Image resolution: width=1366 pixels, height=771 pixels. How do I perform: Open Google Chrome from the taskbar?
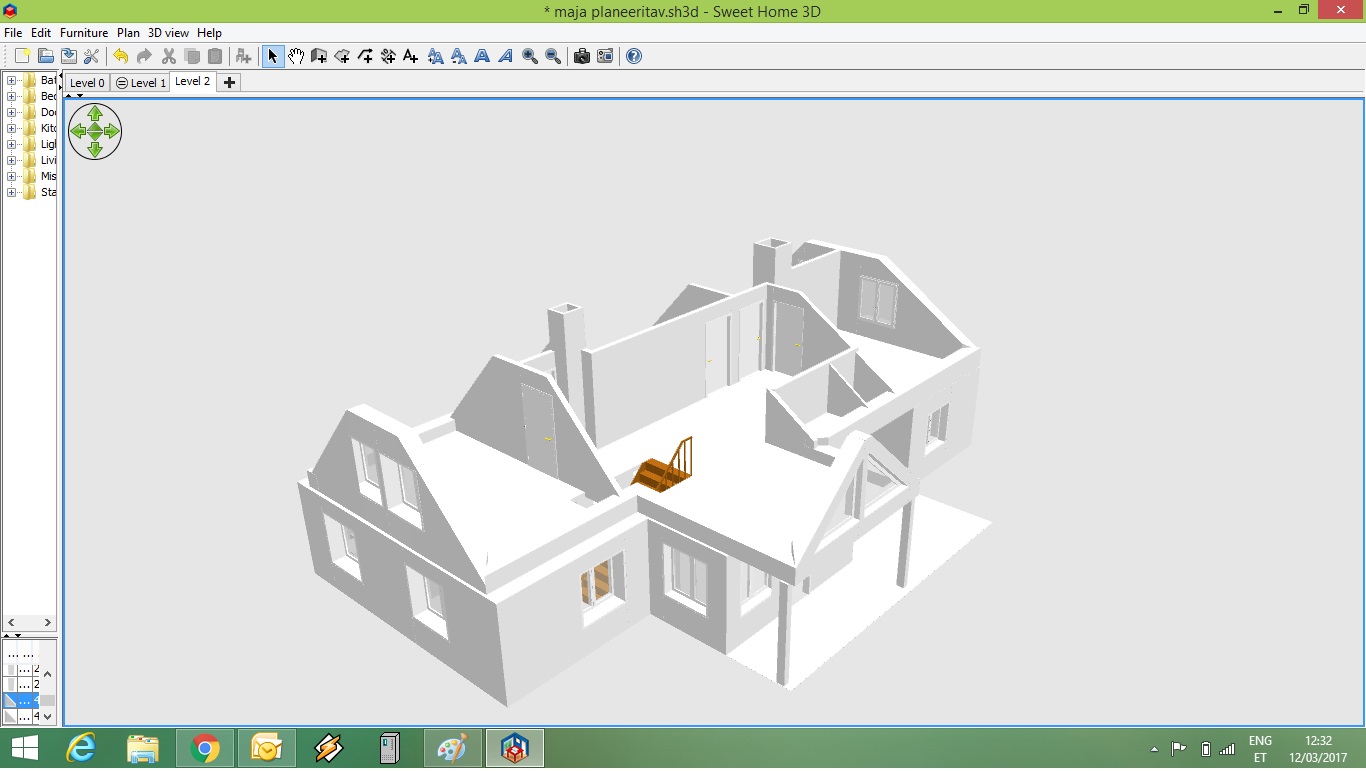(205, 748)
